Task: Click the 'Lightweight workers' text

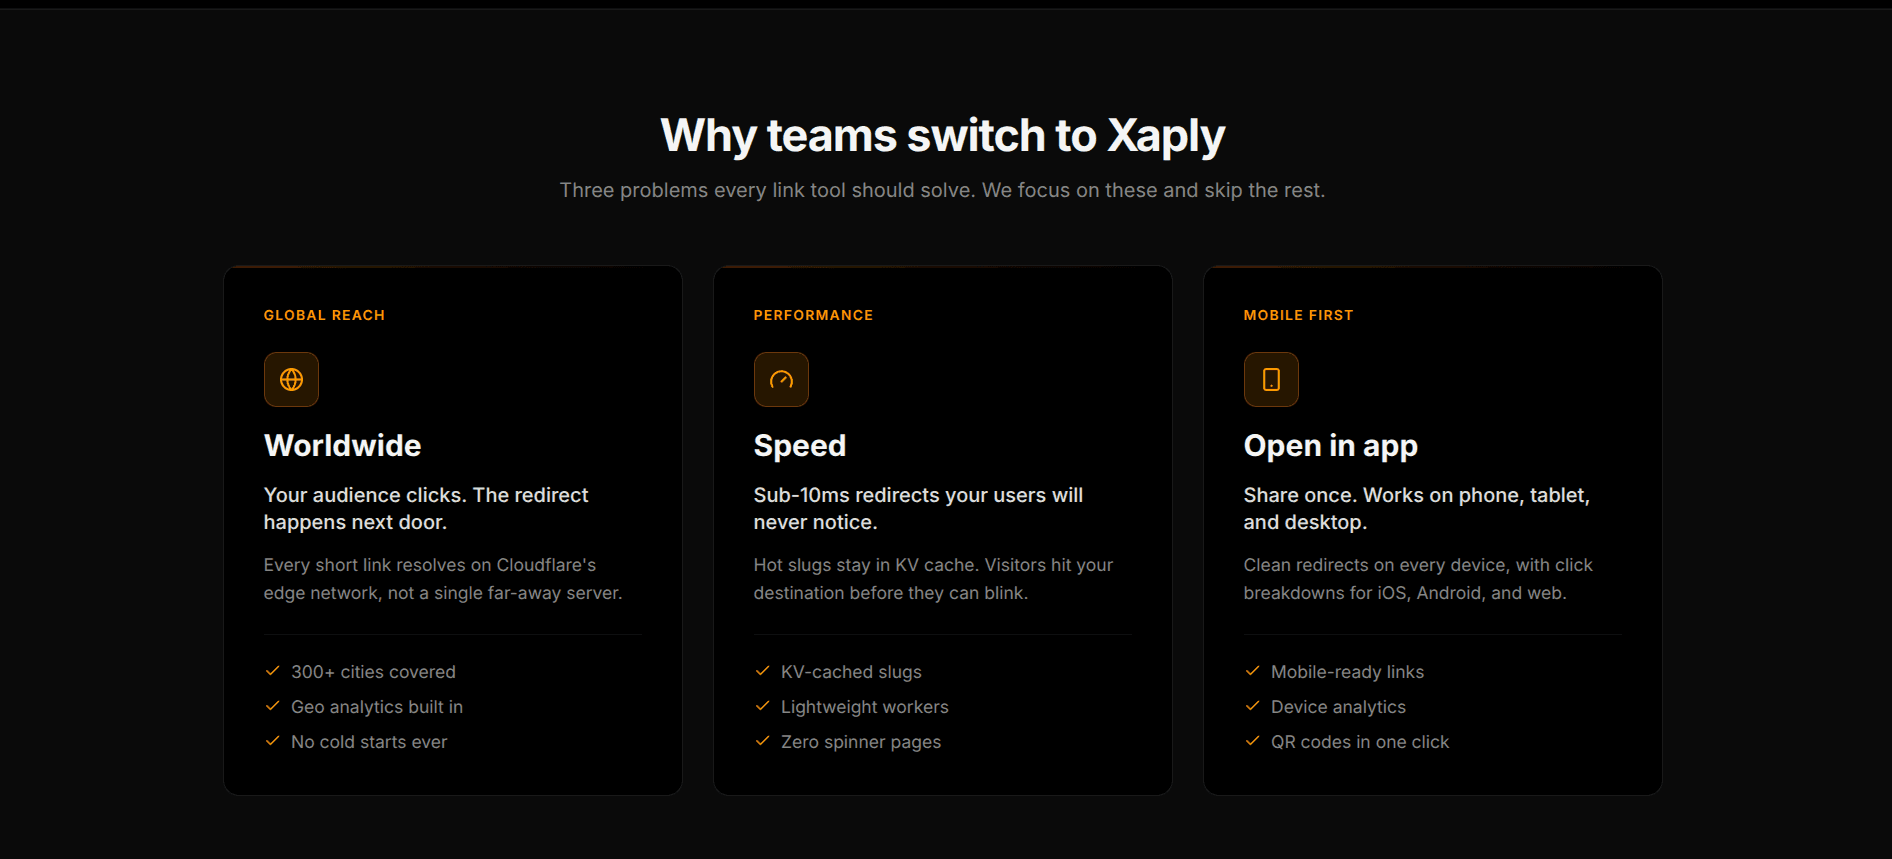Action: click(x=865, y=707)
